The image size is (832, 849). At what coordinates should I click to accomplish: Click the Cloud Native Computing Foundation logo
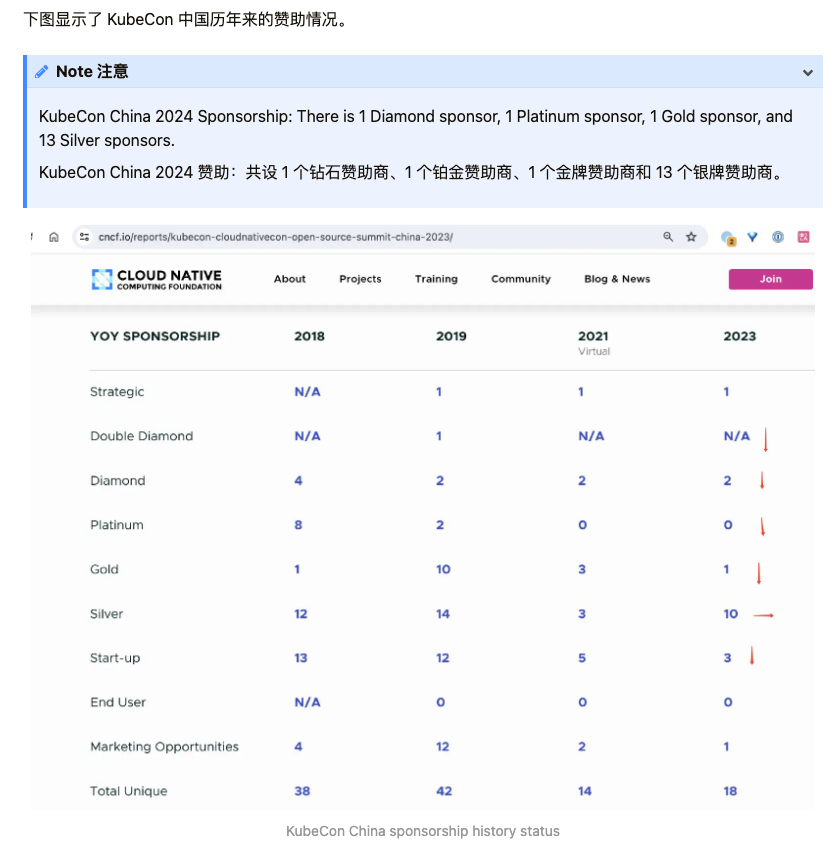click(155, 279)
